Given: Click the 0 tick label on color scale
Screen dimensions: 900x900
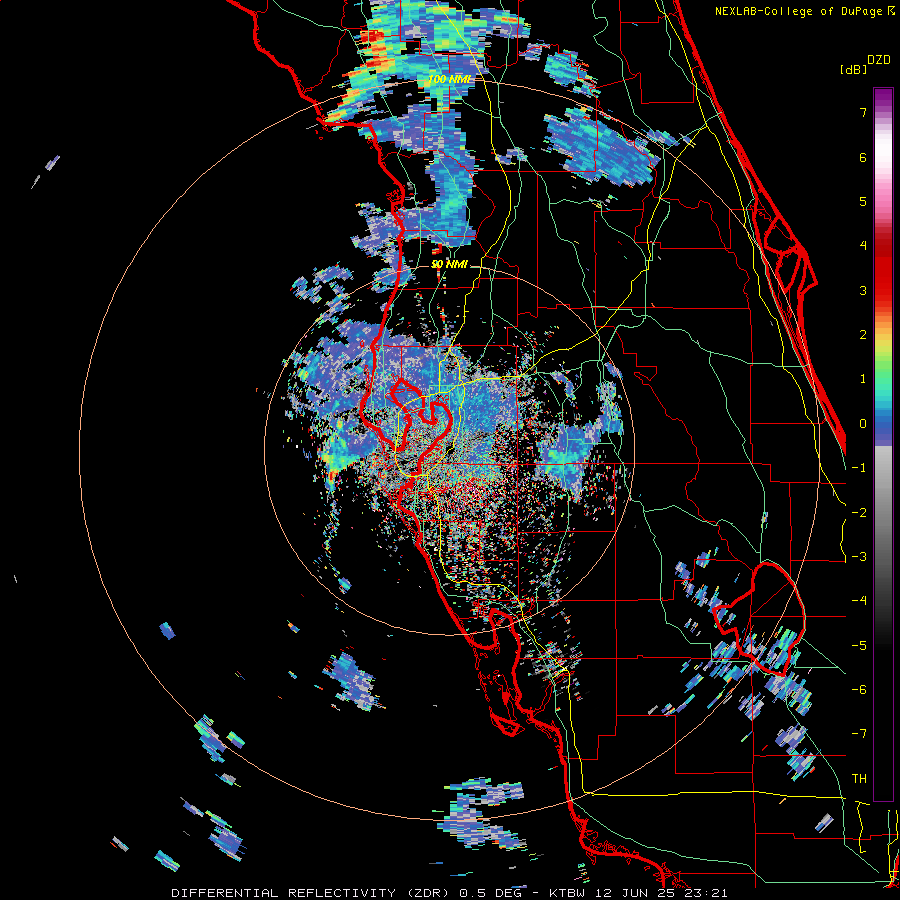Looking at the screenshot, I should pos(863,424).
